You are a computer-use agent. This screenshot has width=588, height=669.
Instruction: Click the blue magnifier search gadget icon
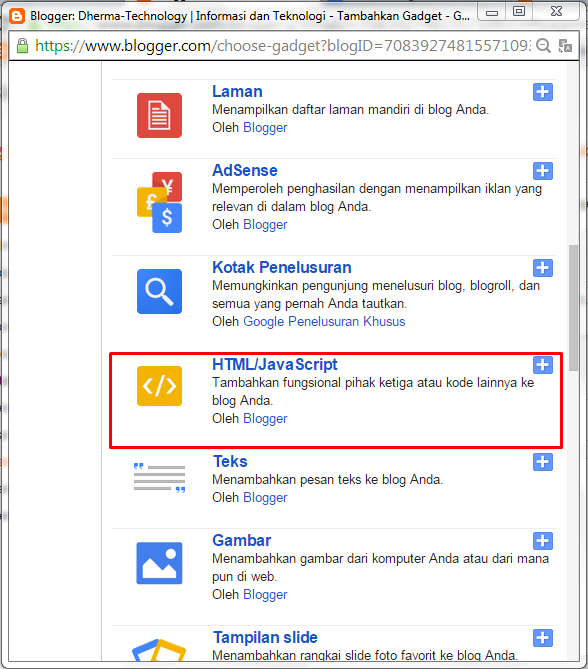[x=159, y=291]
